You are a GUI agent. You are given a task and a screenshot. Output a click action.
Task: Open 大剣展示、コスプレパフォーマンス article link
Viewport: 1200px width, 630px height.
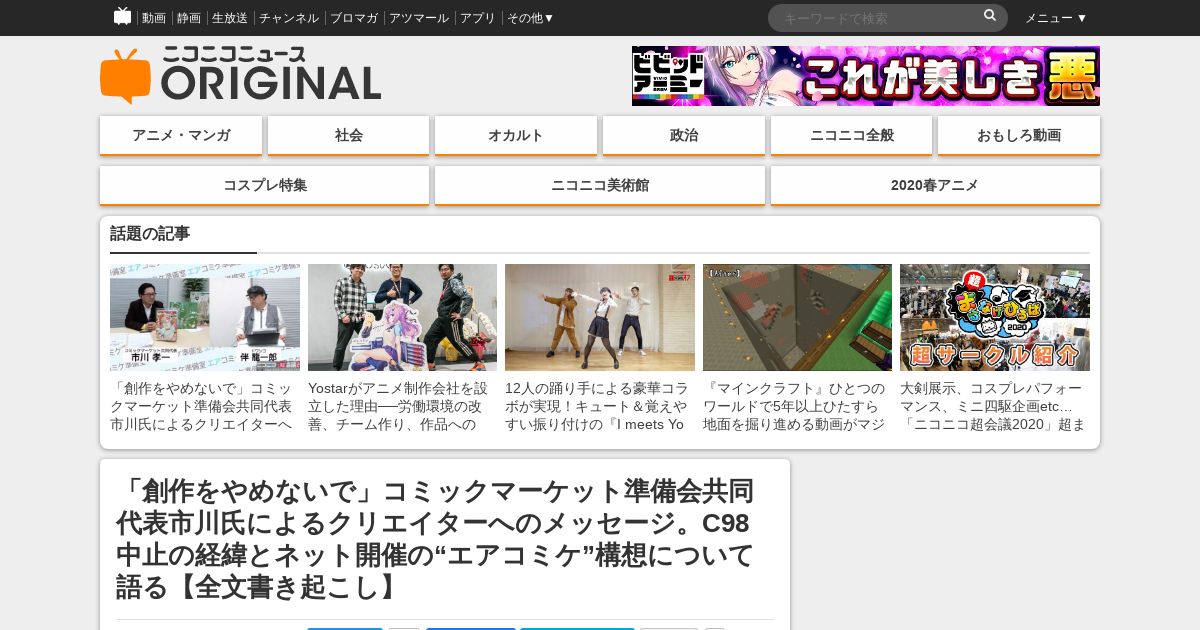995,406
